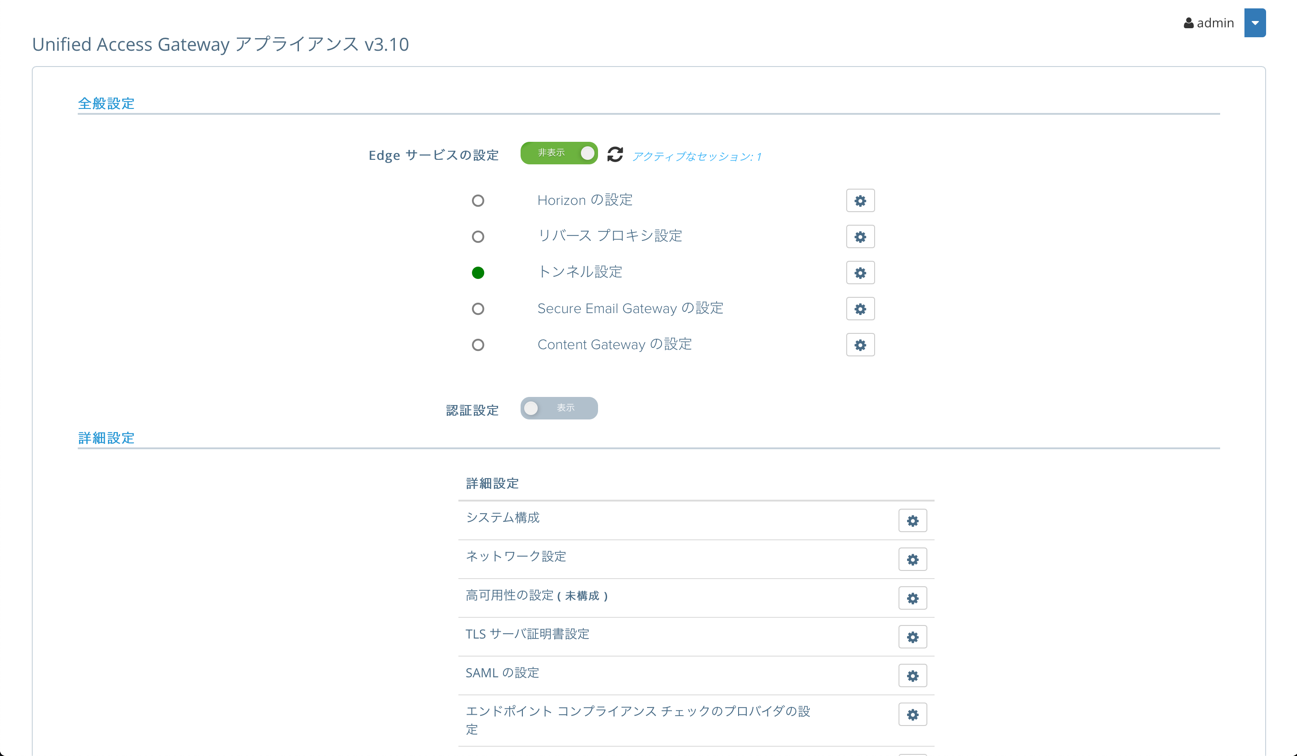The image size is (1297, 756).
Task: Click the トンネル設定 label
Action: 580,272
